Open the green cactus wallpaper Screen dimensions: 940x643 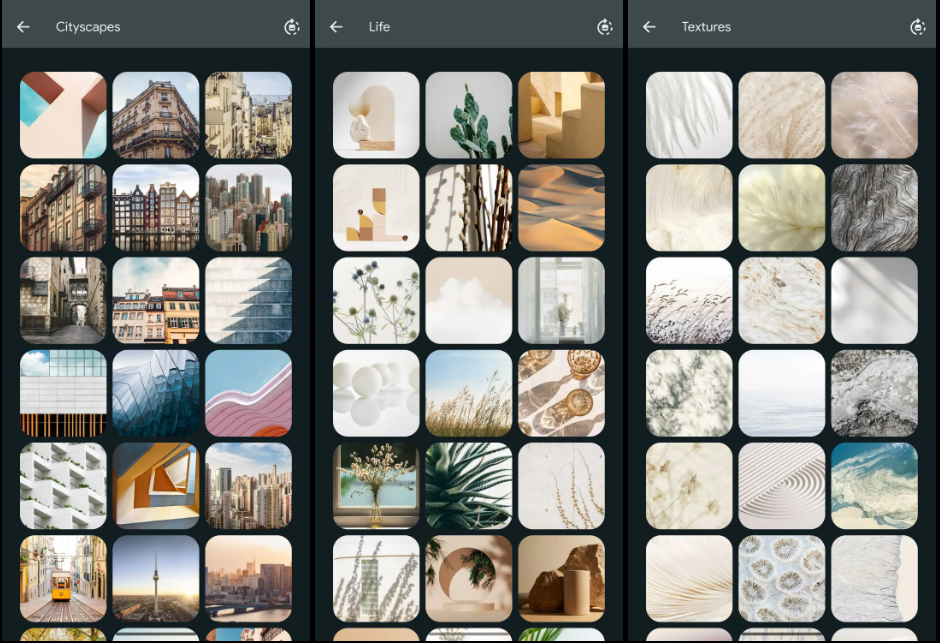pyautogui.click(x=469, y=115)
